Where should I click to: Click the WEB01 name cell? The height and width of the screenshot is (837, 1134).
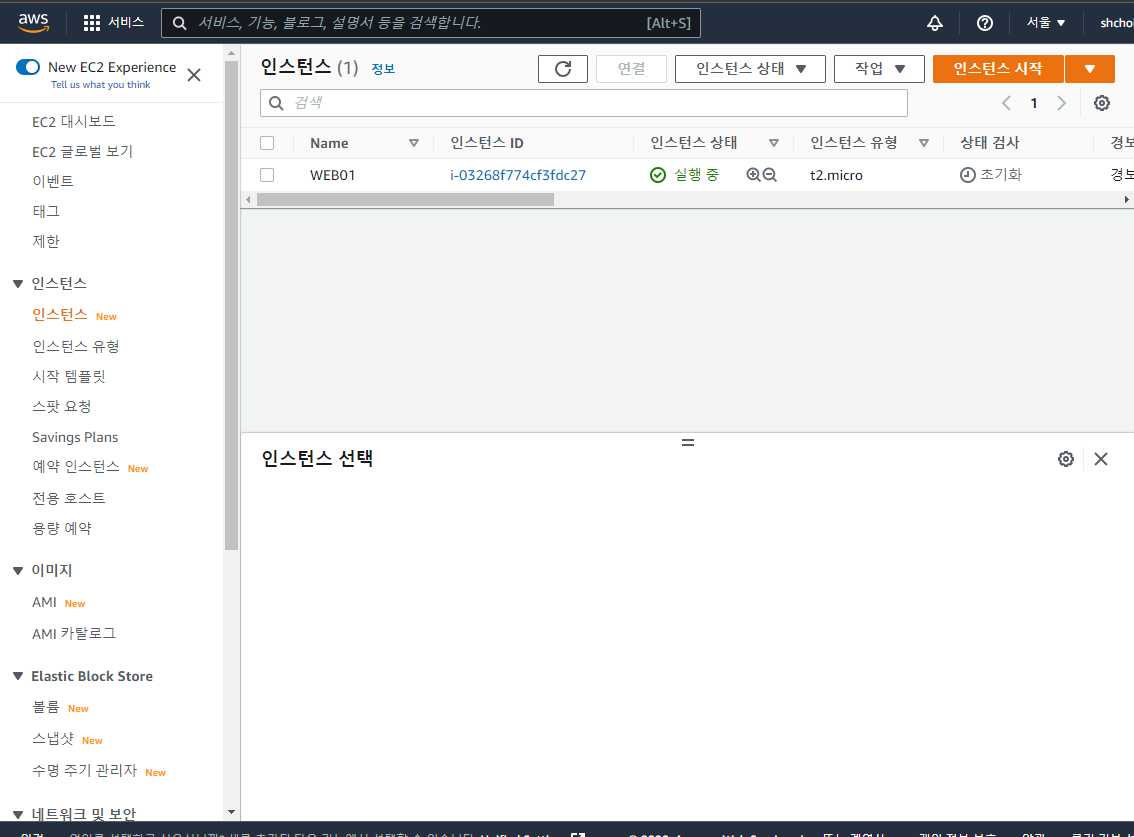pyautogui.click(x=333, y=175)
